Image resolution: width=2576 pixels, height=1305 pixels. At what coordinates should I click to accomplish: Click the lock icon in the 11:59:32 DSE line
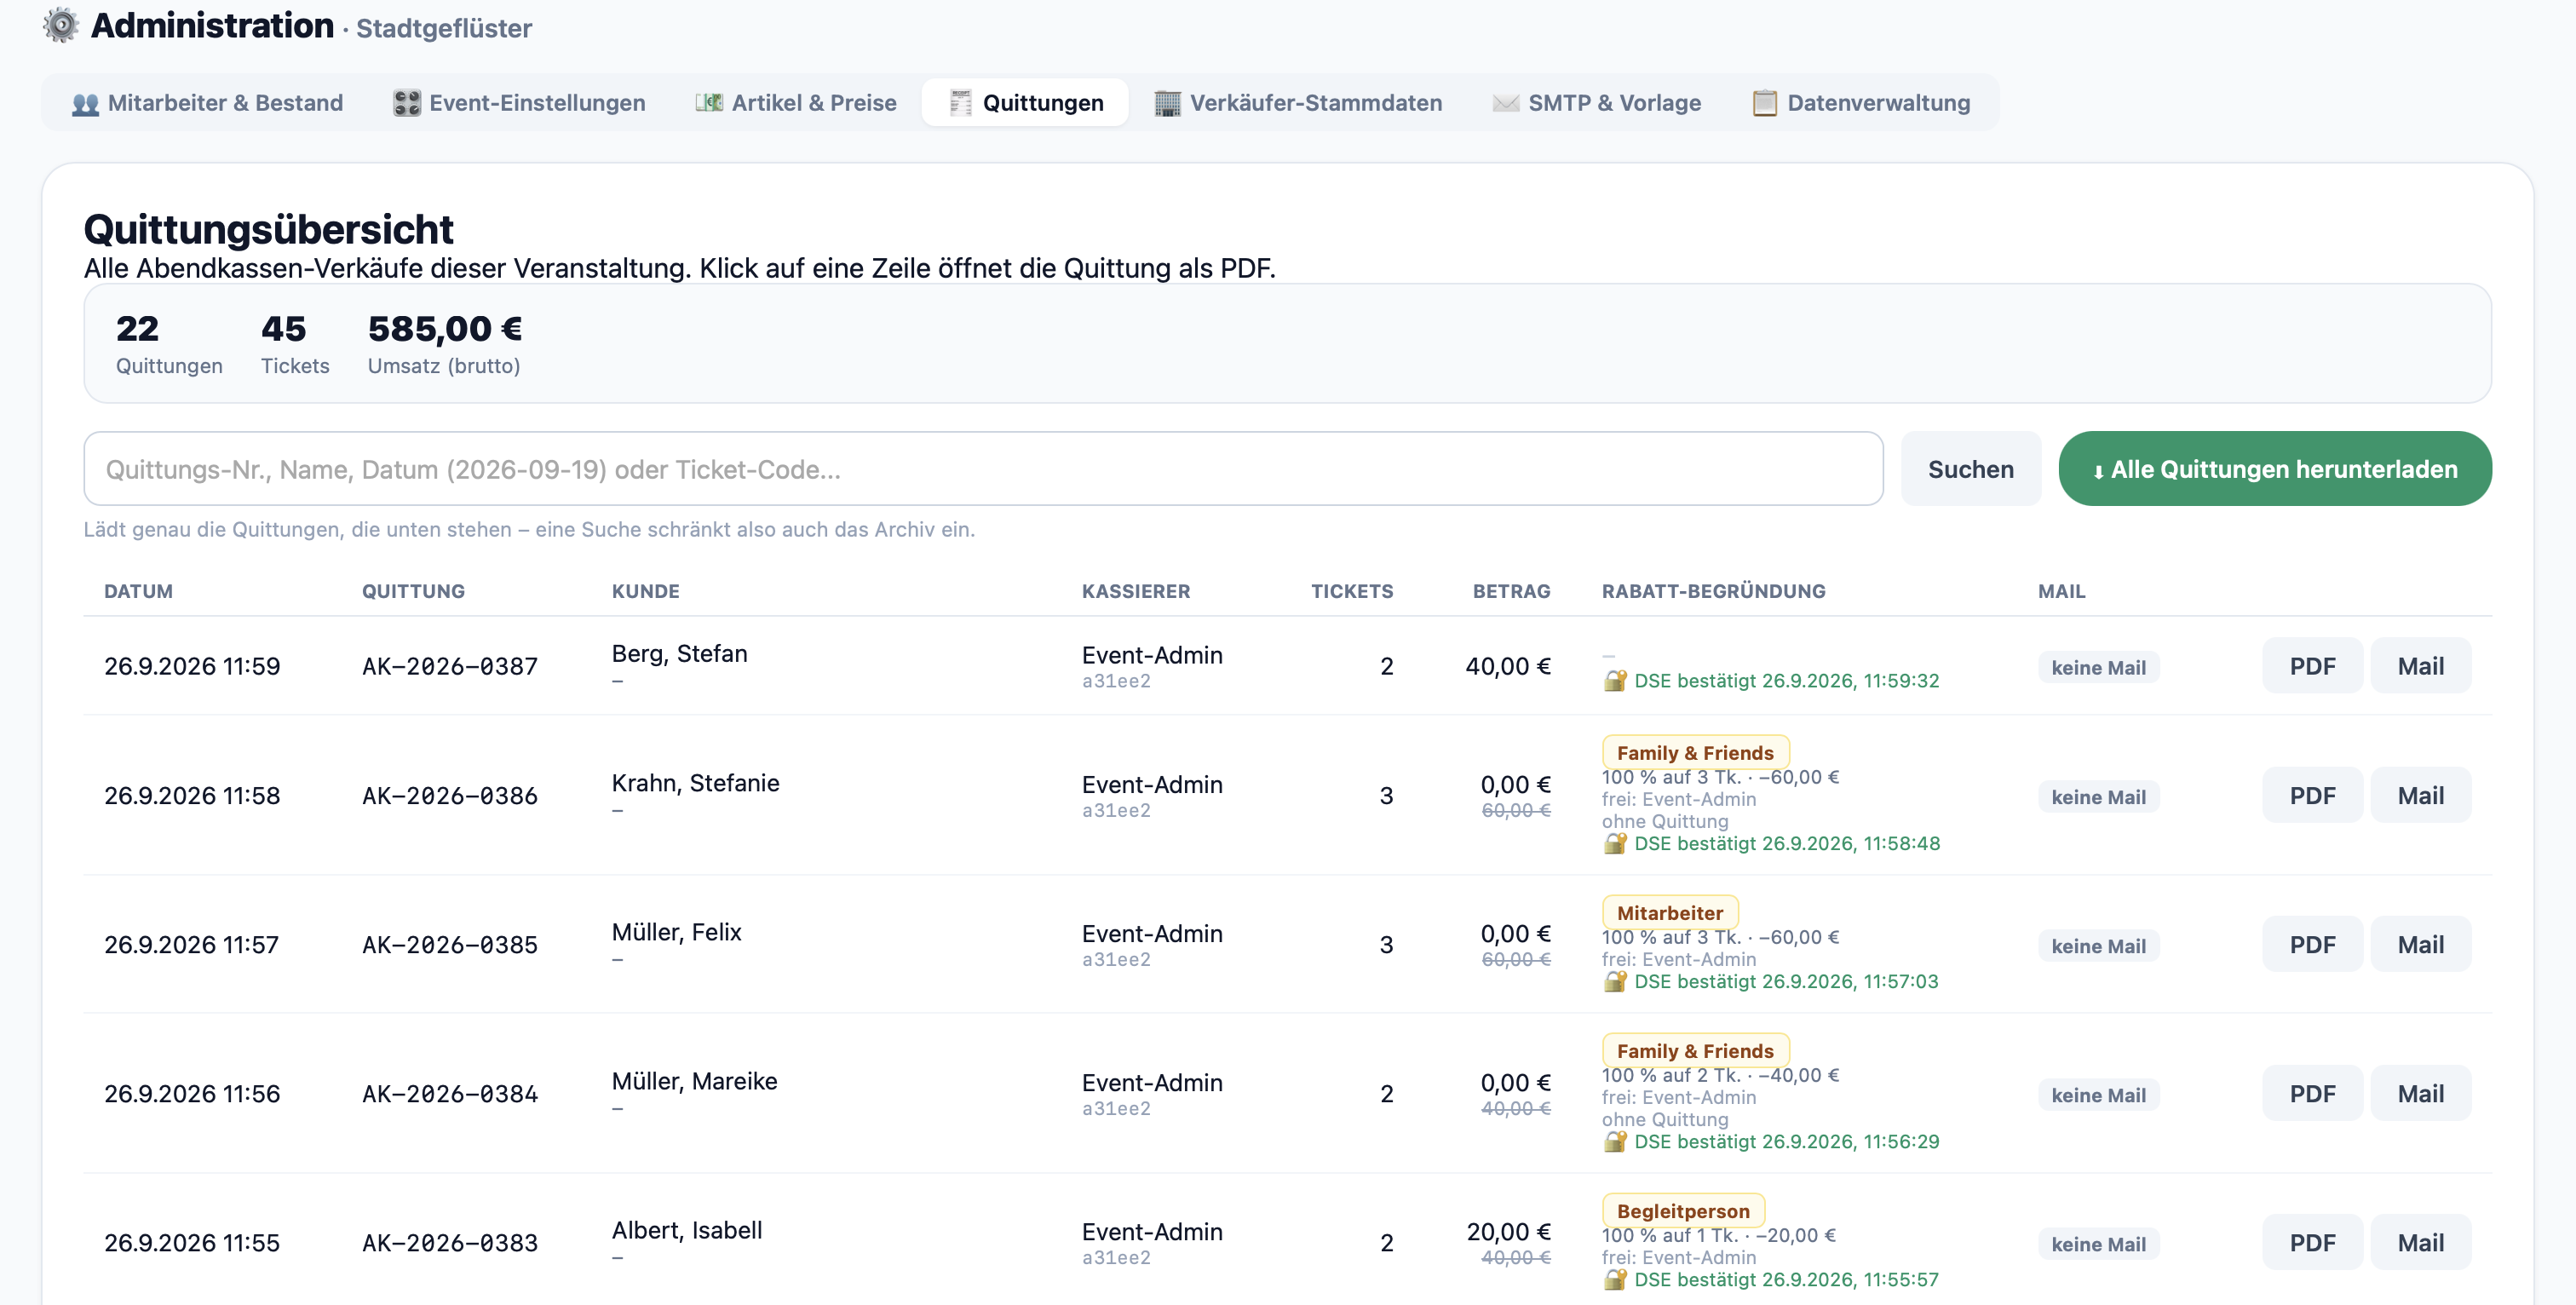tap(1615, 680)
